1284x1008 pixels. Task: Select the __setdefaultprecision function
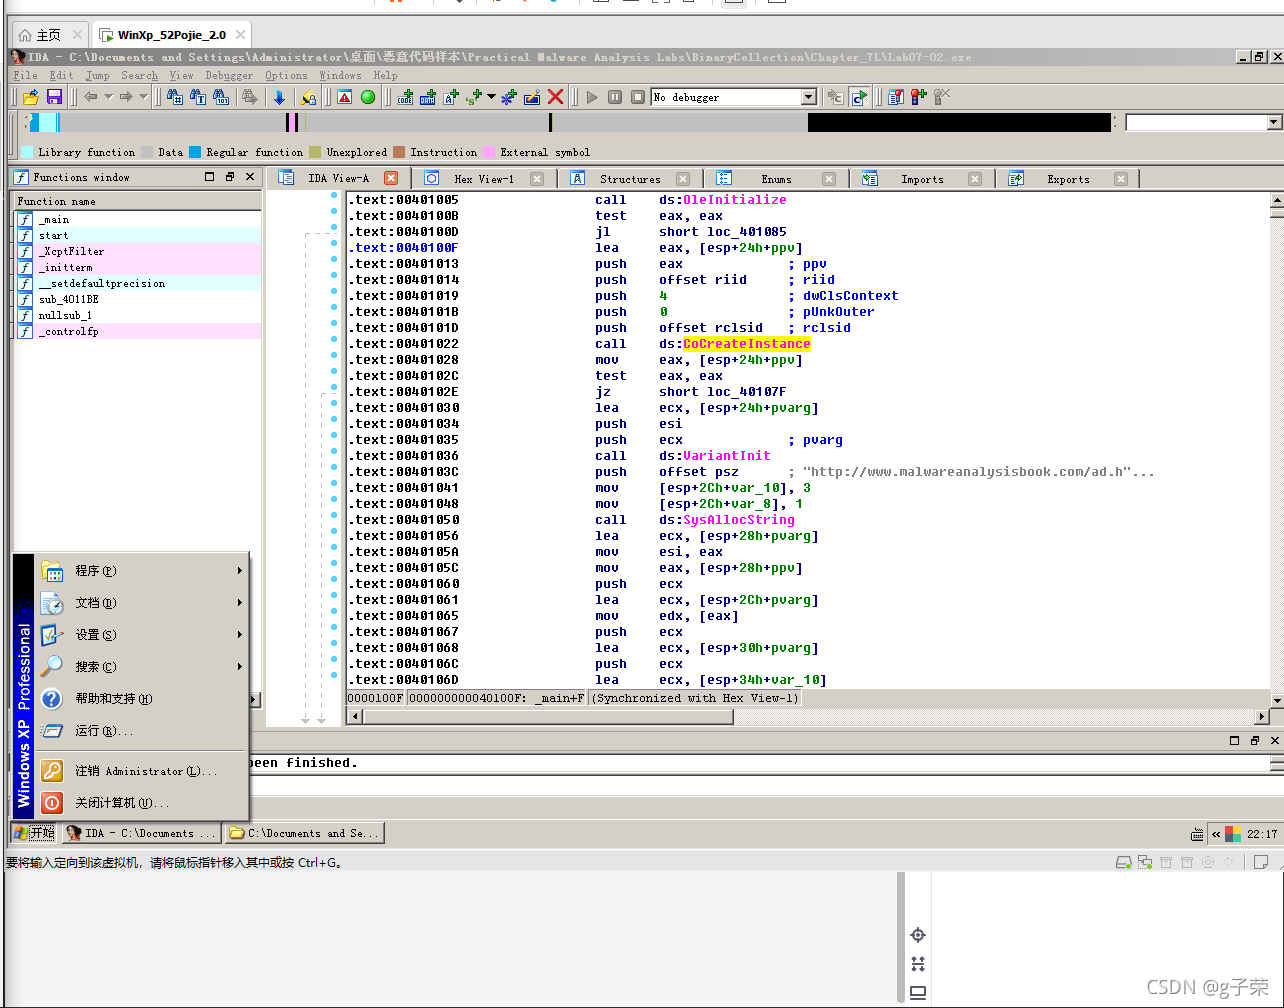[137, 283]
